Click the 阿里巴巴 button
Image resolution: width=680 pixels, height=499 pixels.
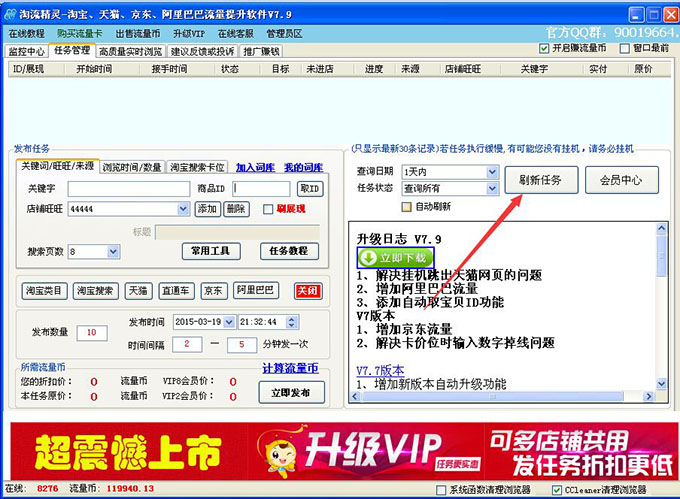(x=255, y=290)
